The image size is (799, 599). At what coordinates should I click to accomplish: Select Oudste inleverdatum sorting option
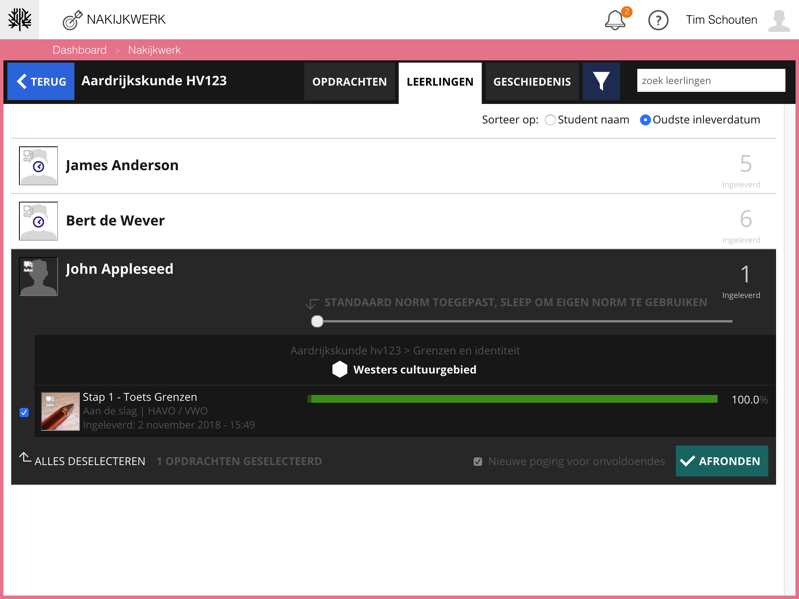(645, 120)
